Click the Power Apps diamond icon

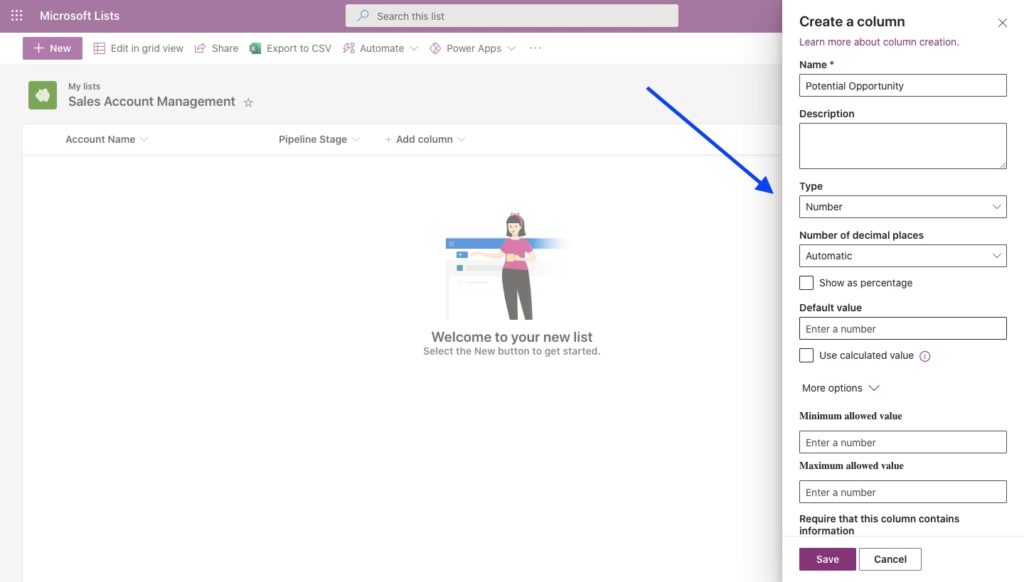coord(435,48)
